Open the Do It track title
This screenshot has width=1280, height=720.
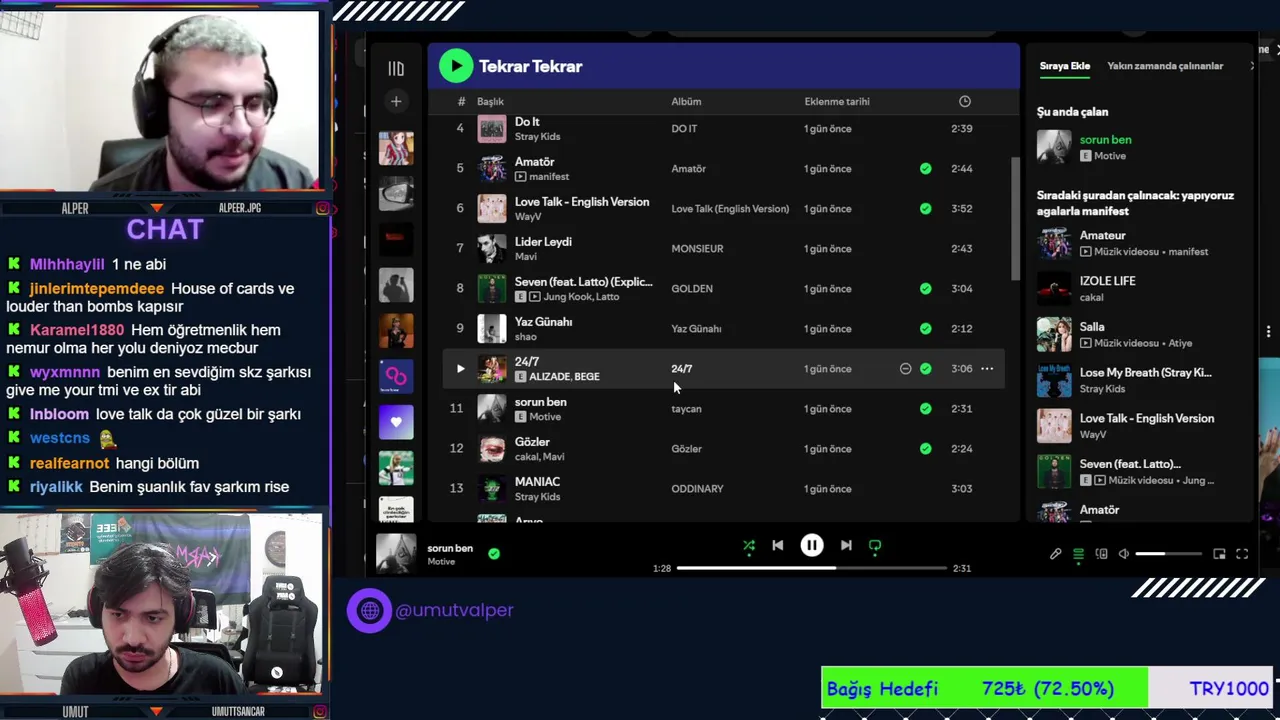click(x=527, y=121)
